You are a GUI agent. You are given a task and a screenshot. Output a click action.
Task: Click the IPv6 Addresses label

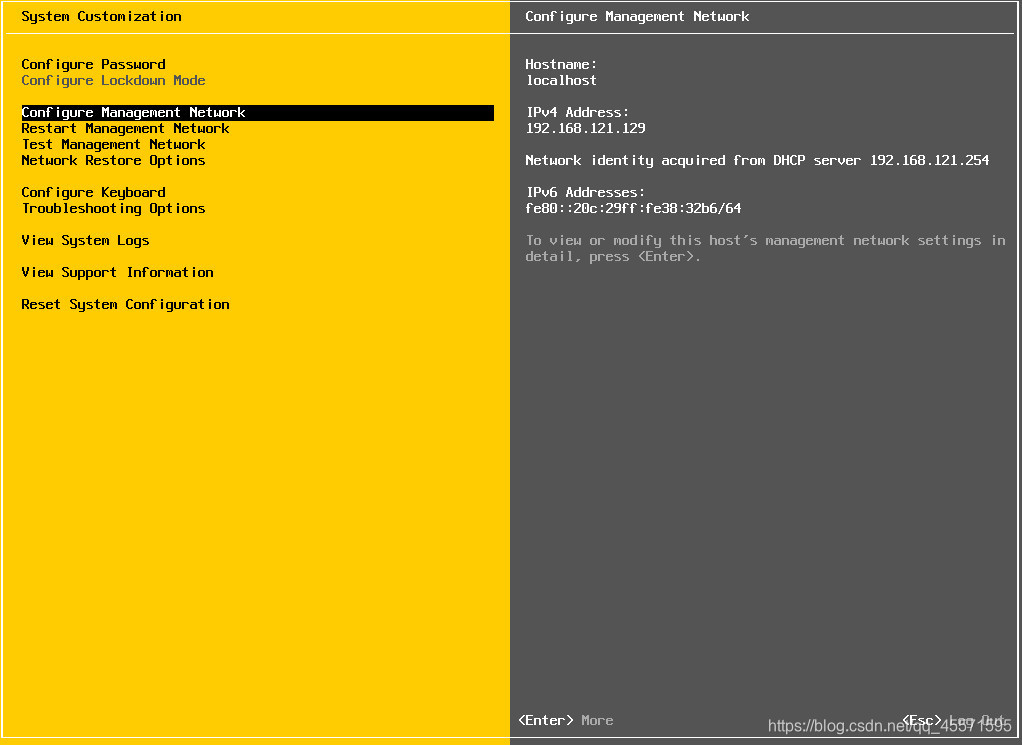[585, 192]
